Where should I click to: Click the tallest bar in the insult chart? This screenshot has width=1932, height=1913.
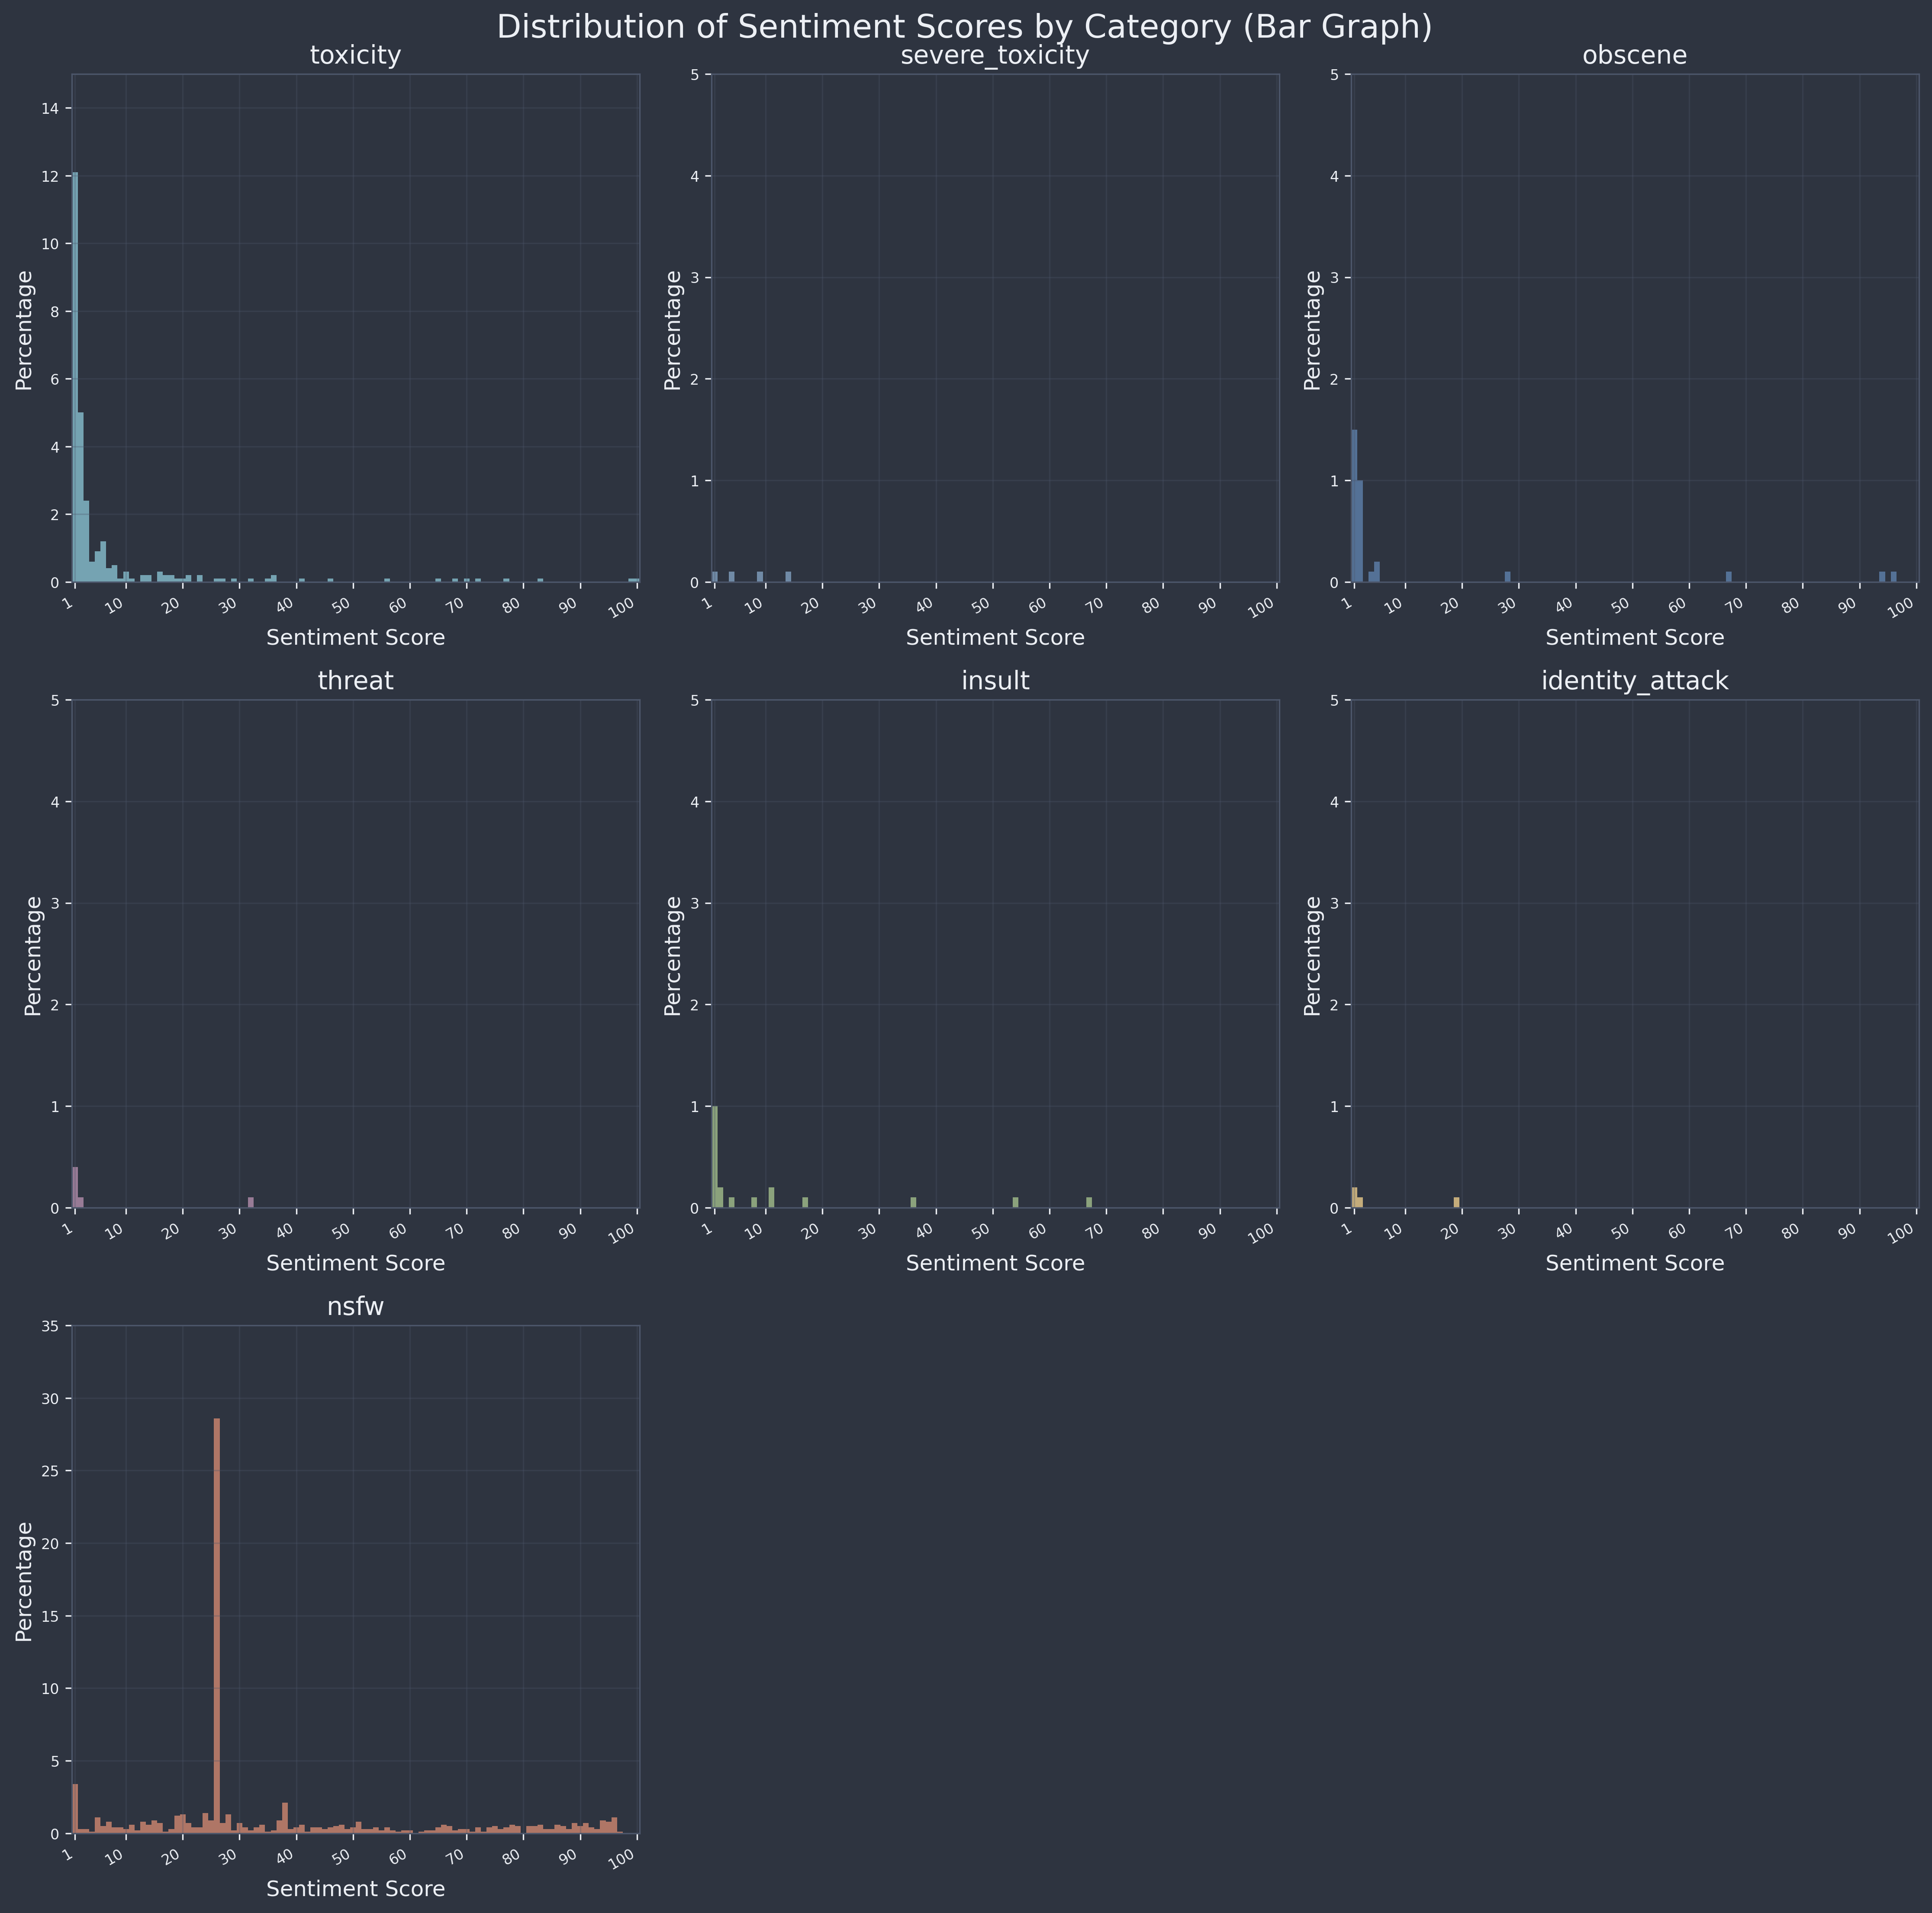(714, 1156)
